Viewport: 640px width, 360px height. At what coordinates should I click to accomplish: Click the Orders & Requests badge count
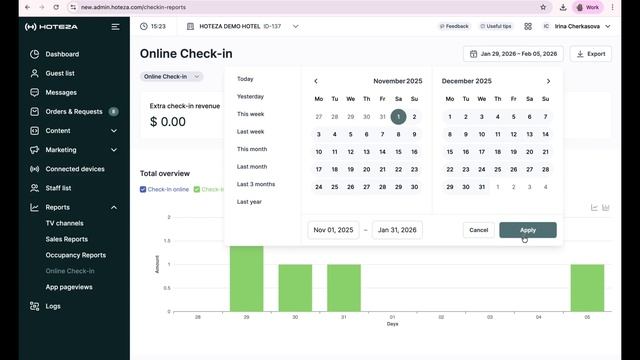tap(113, 111)
